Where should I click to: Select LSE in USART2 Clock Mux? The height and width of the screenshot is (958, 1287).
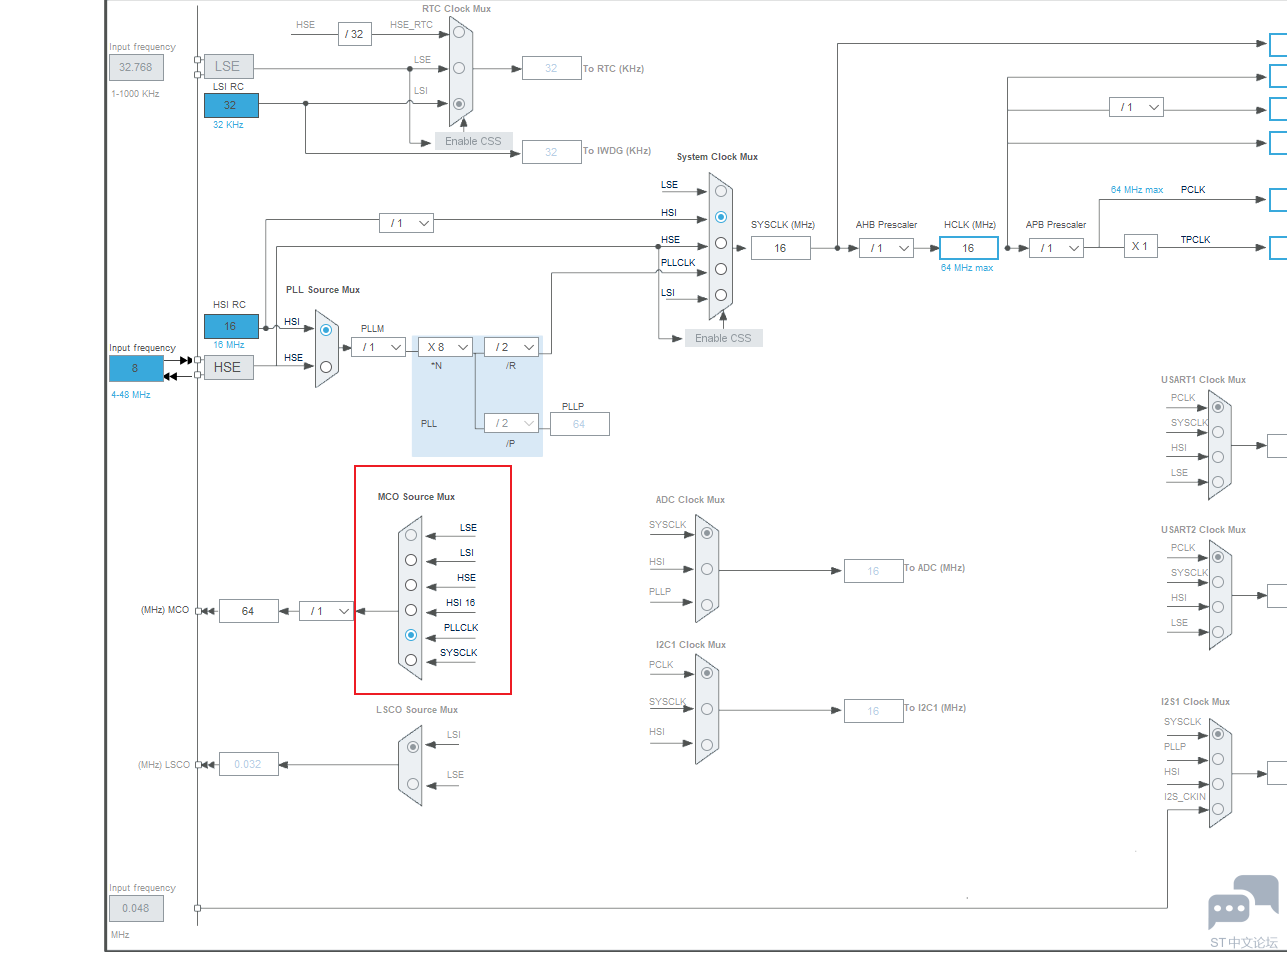coord(1218,632)
